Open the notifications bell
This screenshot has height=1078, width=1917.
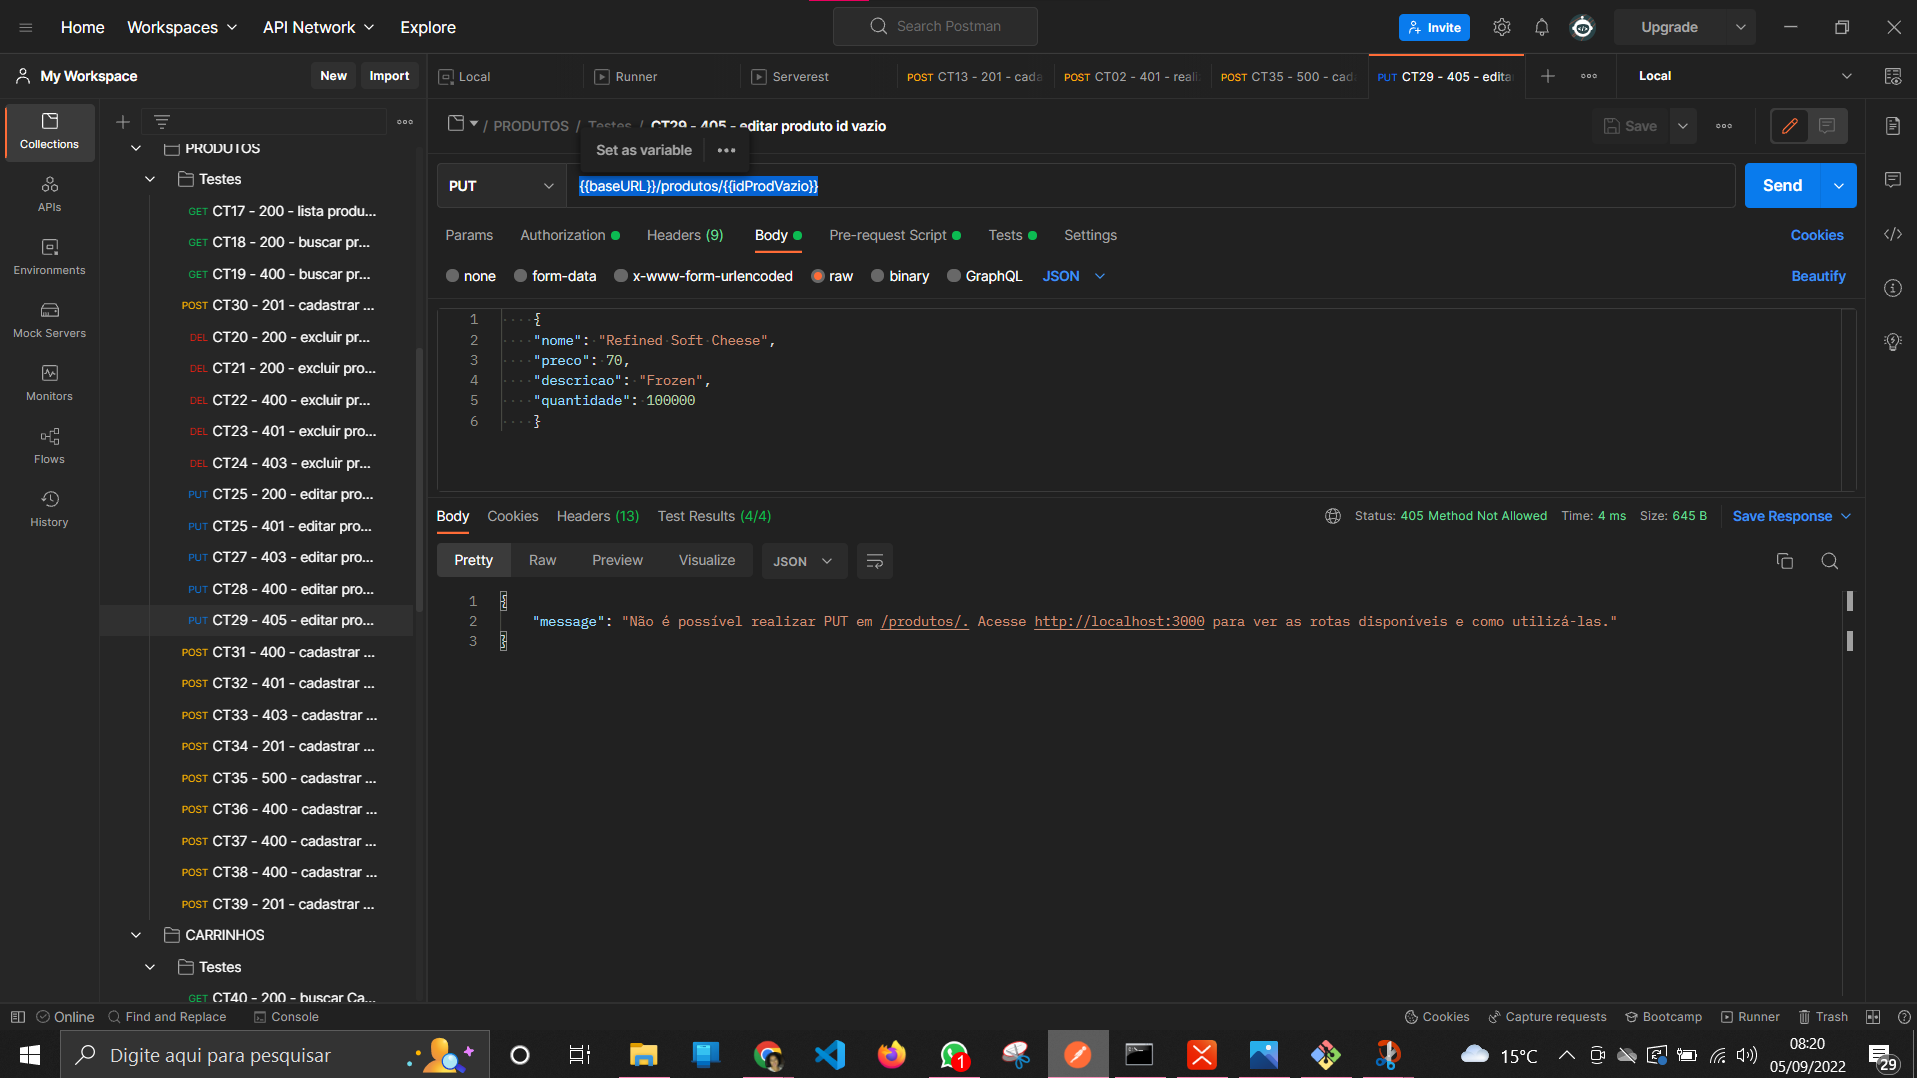tap(1541, 27)
